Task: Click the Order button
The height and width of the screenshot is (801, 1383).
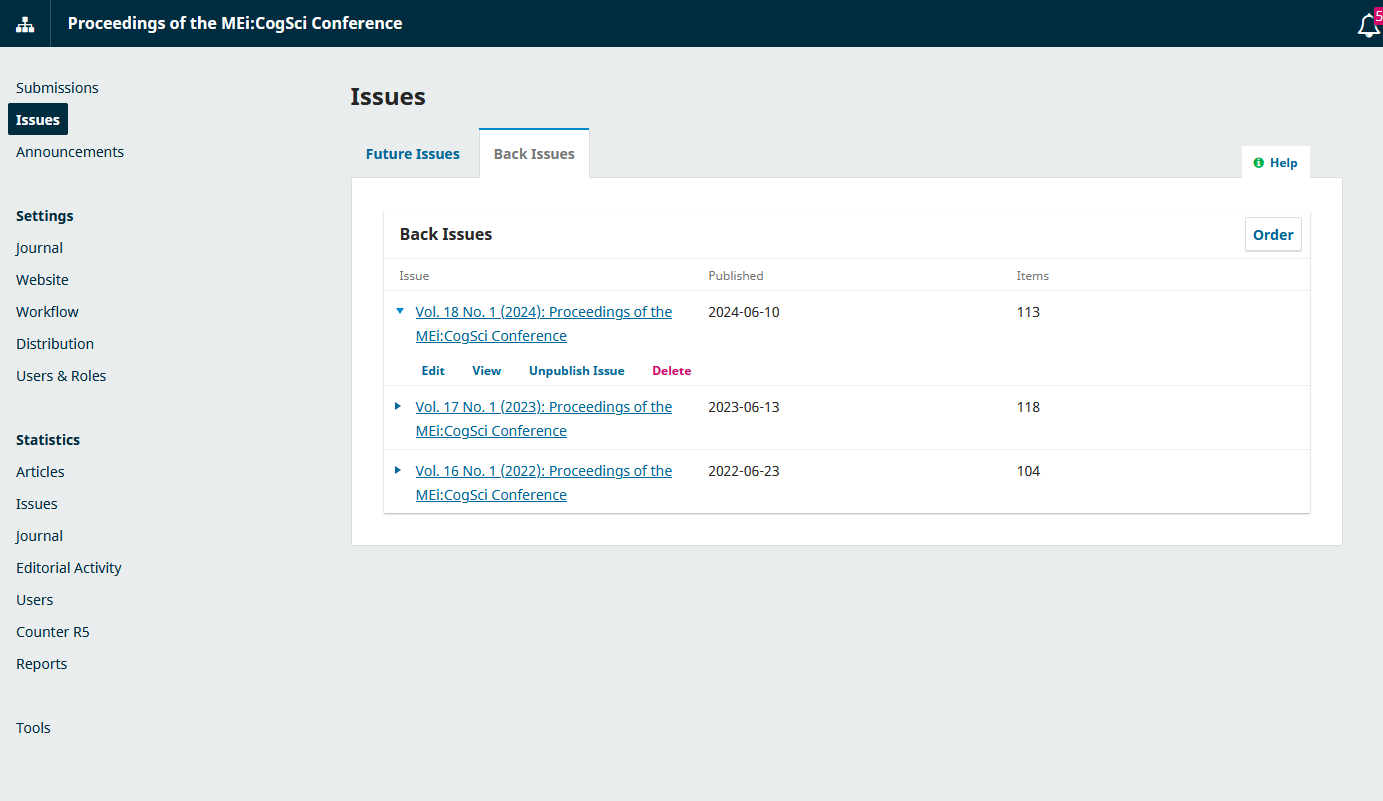Action: click(1273, 234)
